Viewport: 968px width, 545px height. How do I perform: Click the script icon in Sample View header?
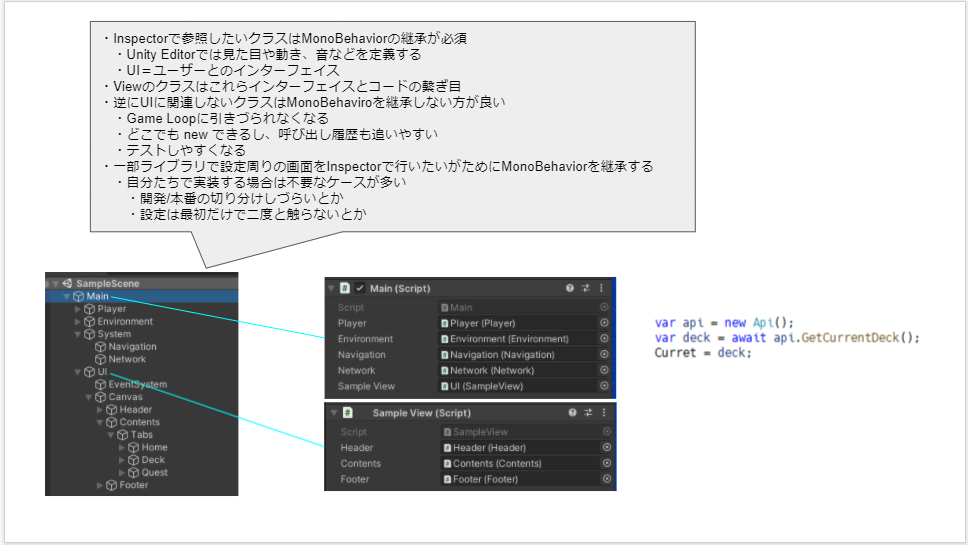point(348,412)
